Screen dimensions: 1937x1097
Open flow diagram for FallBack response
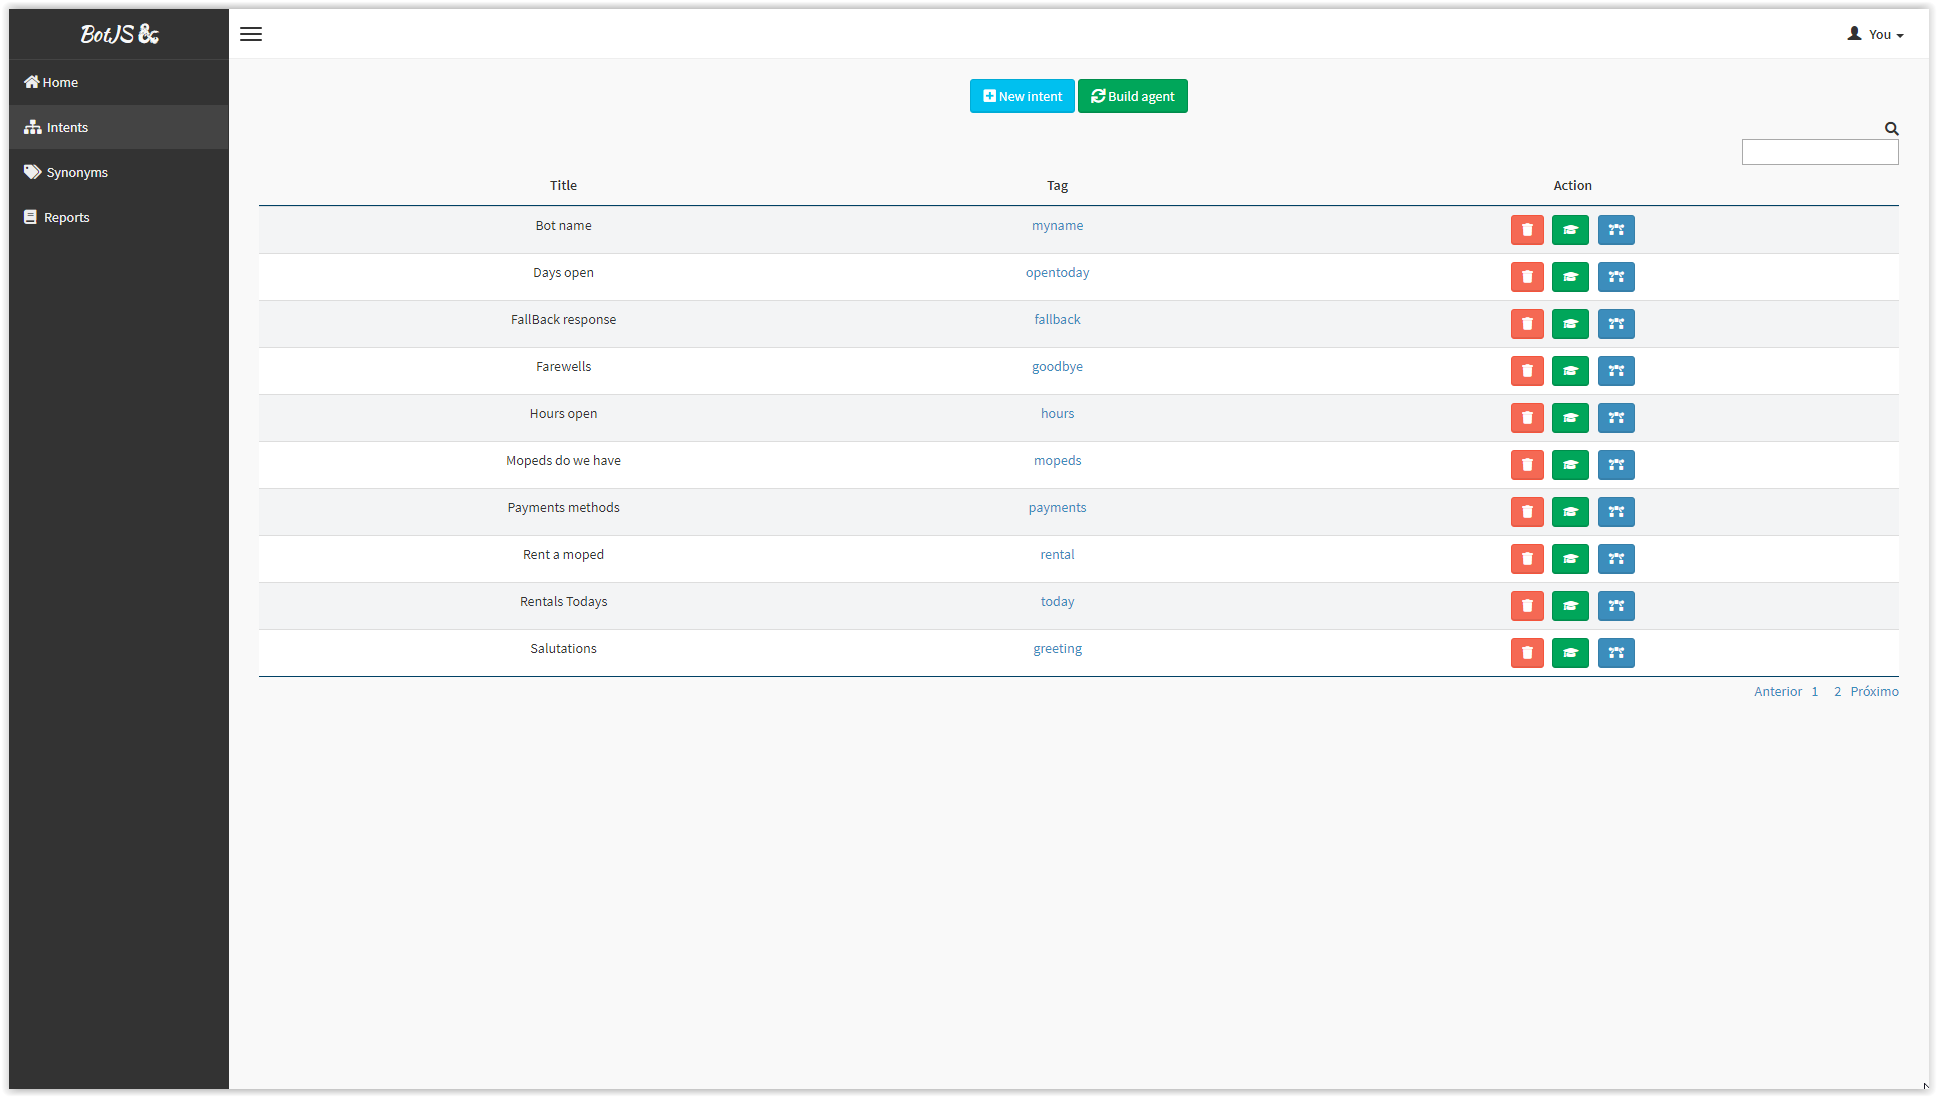tap(1616, 324)
